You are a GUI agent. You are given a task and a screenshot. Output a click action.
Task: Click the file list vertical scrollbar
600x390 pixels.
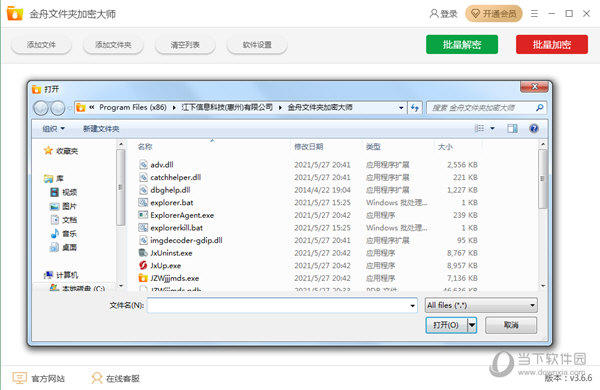click(543, 179)
